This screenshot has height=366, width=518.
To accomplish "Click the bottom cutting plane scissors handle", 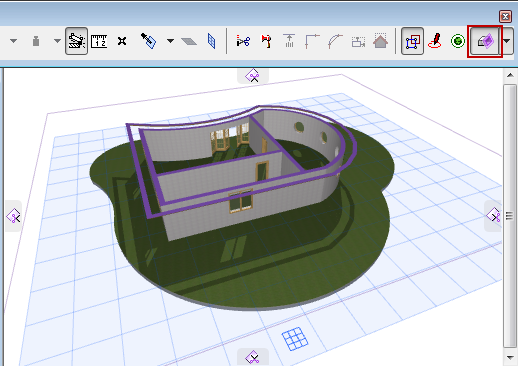I will (x=253, y=358).
